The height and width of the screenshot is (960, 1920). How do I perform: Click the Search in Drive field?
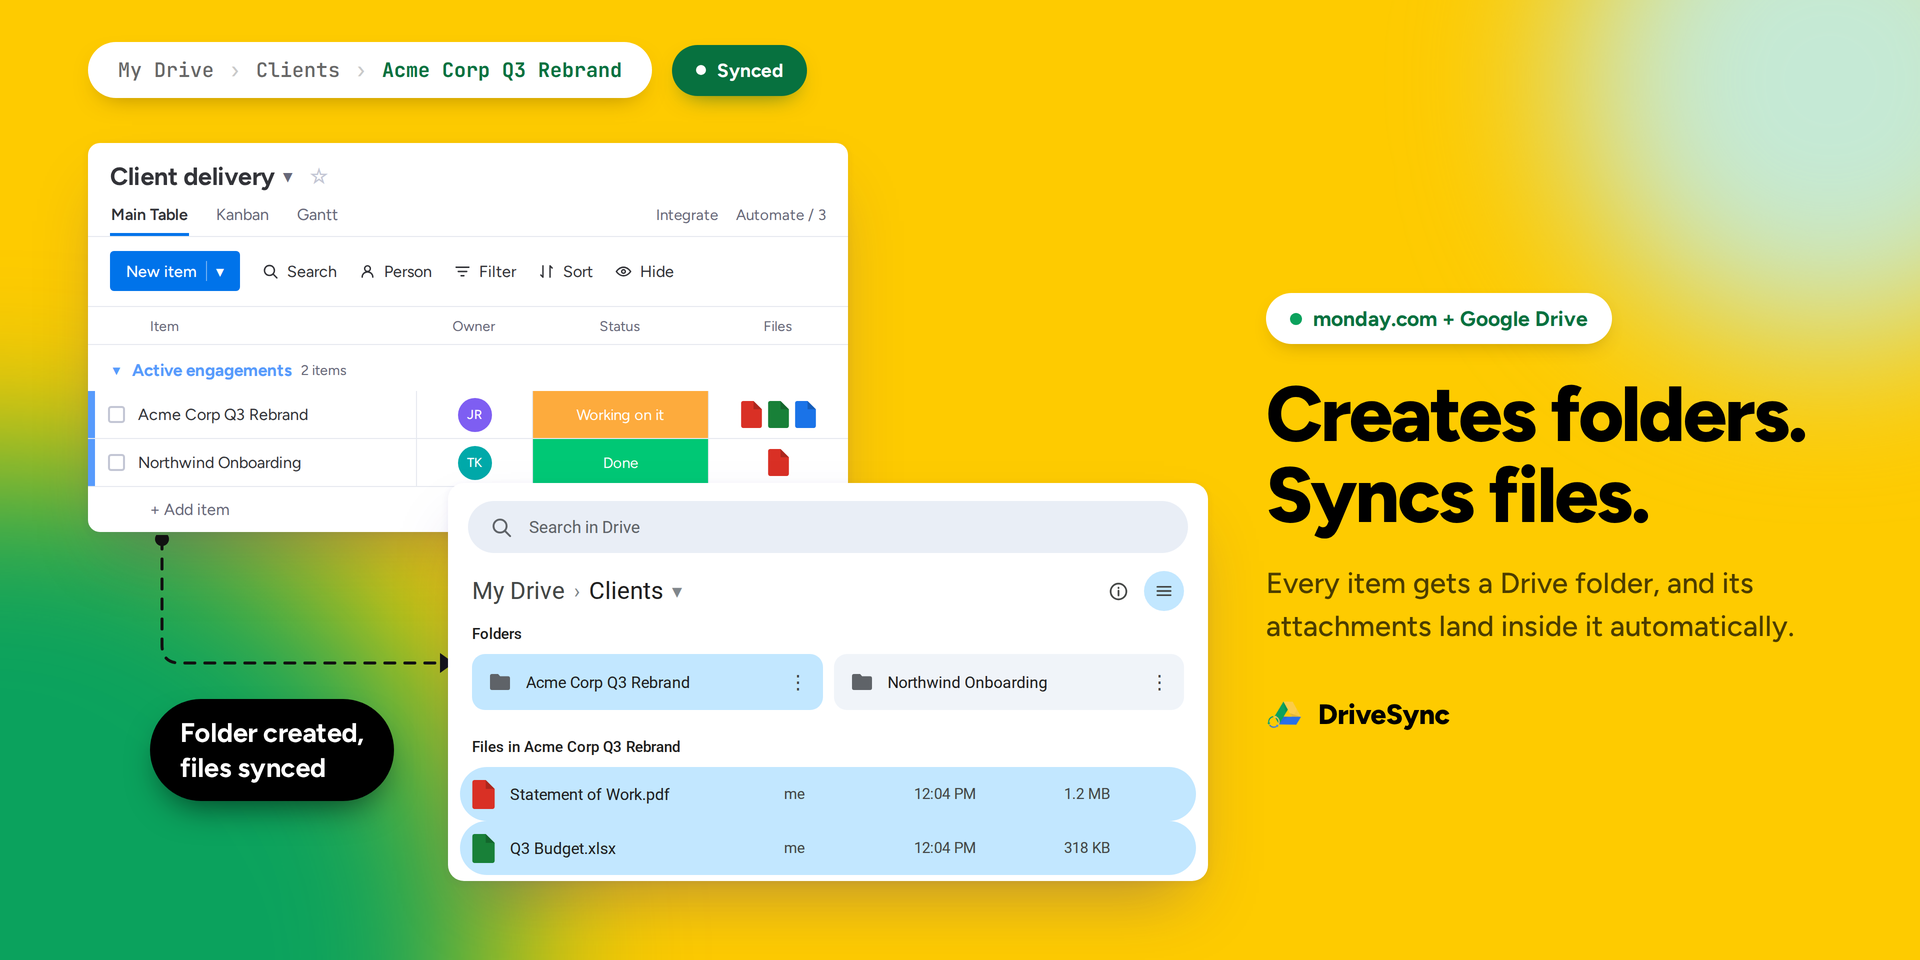pyautogui.click(x=828, y=527)
